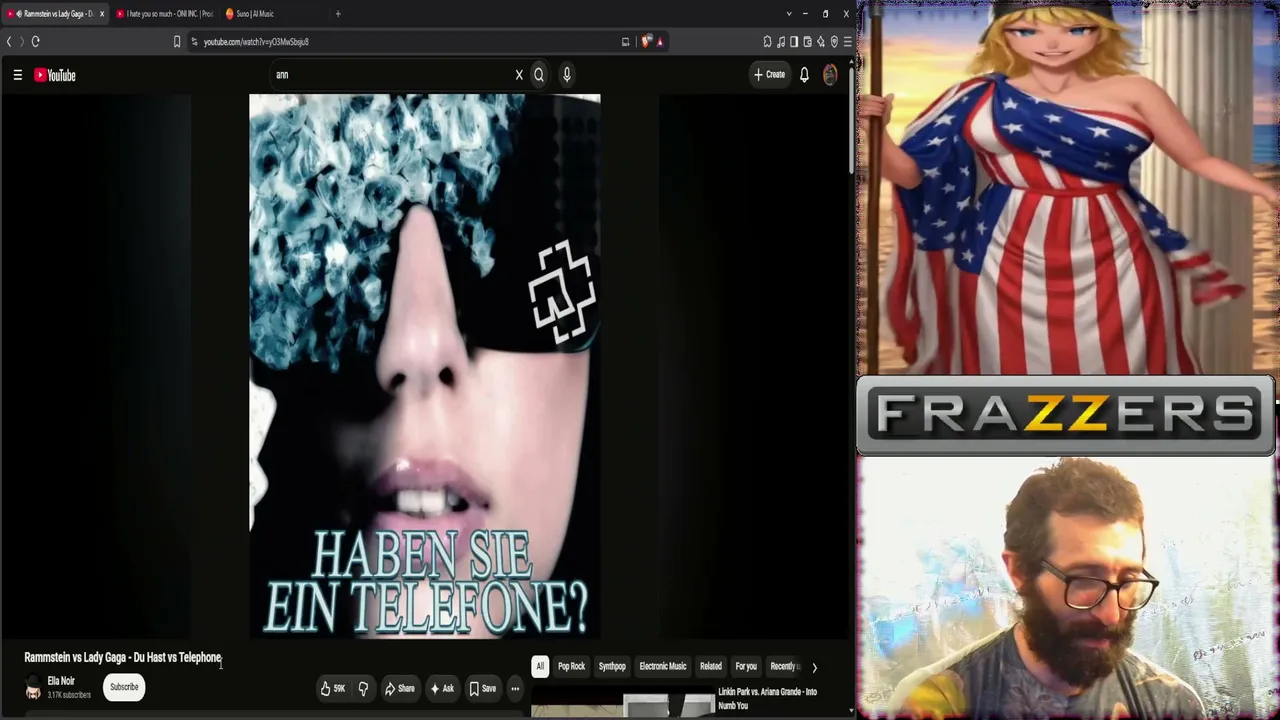Viewport: 1280px width, 720px height.
Task: Select the Synthpop filter chip
Action: [x=612, y=666]
